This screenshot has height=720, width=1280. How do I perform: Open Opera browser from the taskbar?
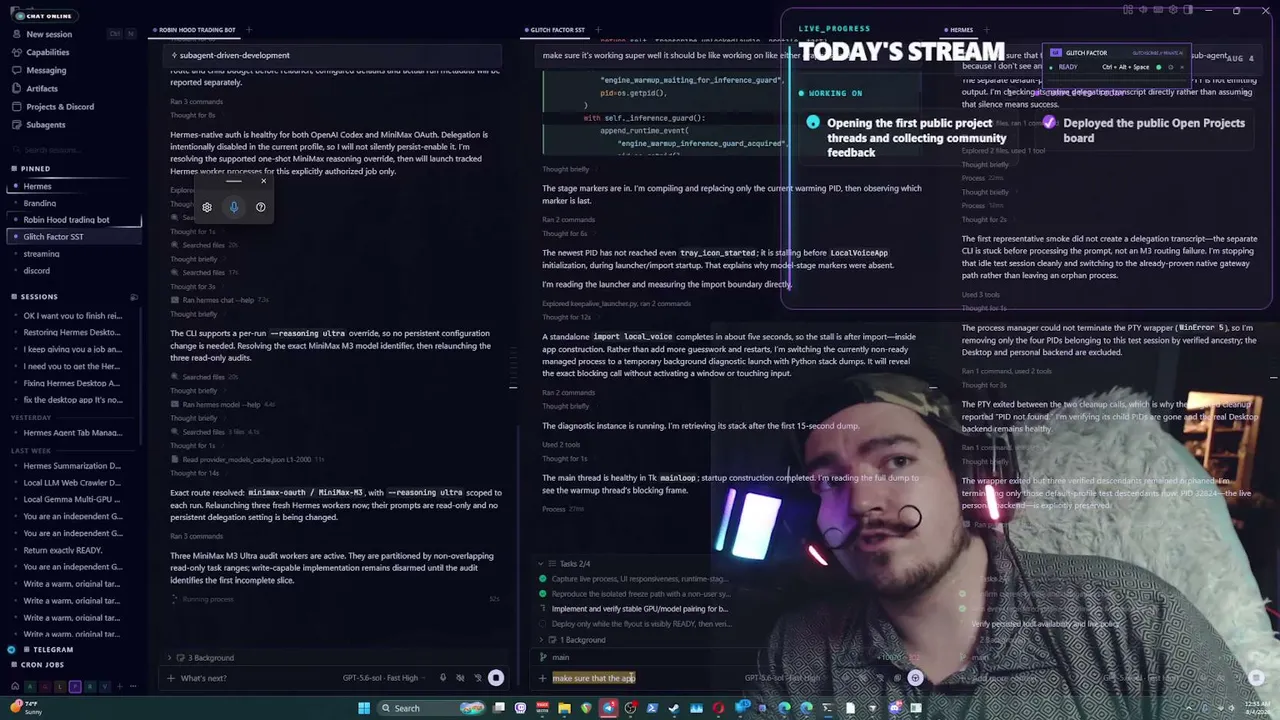pos(718,708)
